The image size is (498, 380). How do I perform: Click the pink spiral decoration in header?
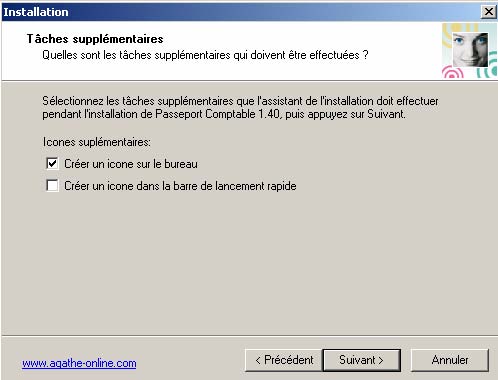452,73
